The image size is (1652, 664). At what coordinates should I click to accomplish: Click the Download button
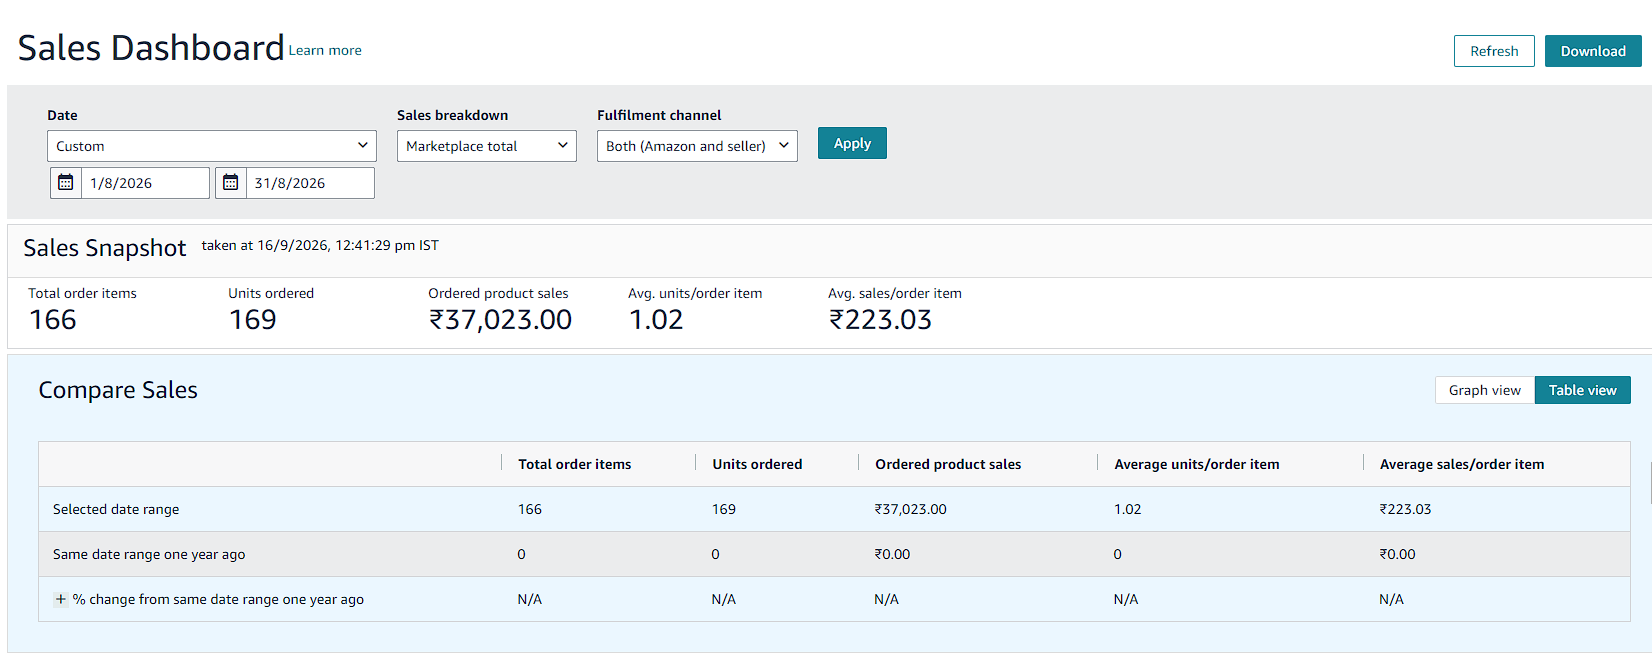pos(1593,51)
